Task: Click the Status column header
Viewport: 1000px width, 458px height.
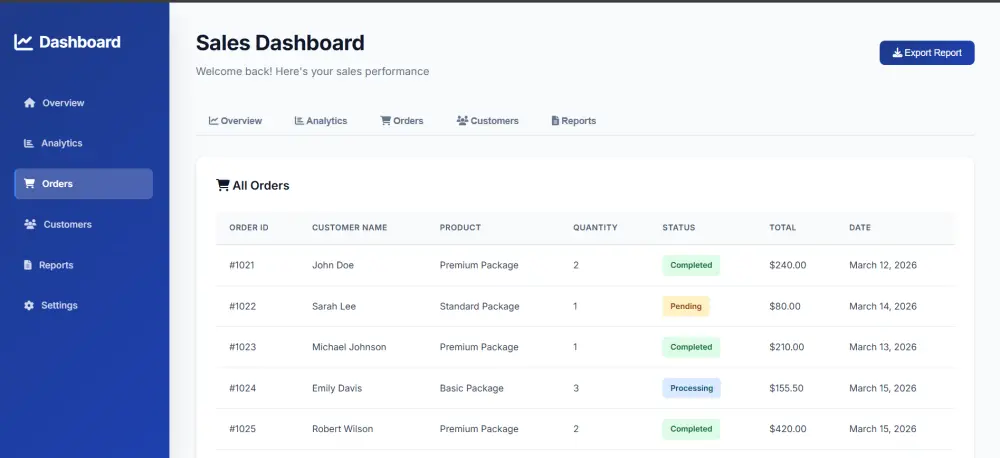Action: point(678,228)
